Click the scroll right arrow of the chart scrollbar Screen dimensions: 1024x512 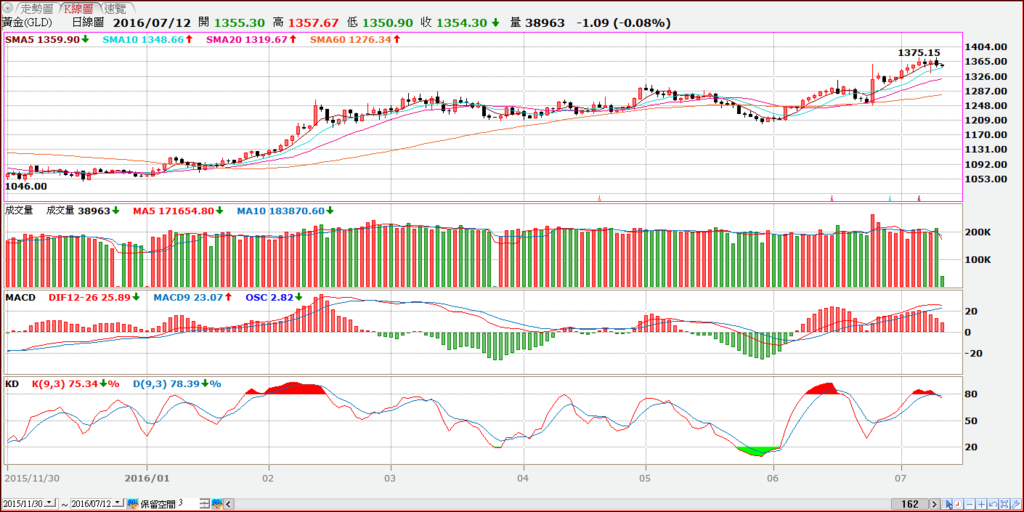(935, 504)
